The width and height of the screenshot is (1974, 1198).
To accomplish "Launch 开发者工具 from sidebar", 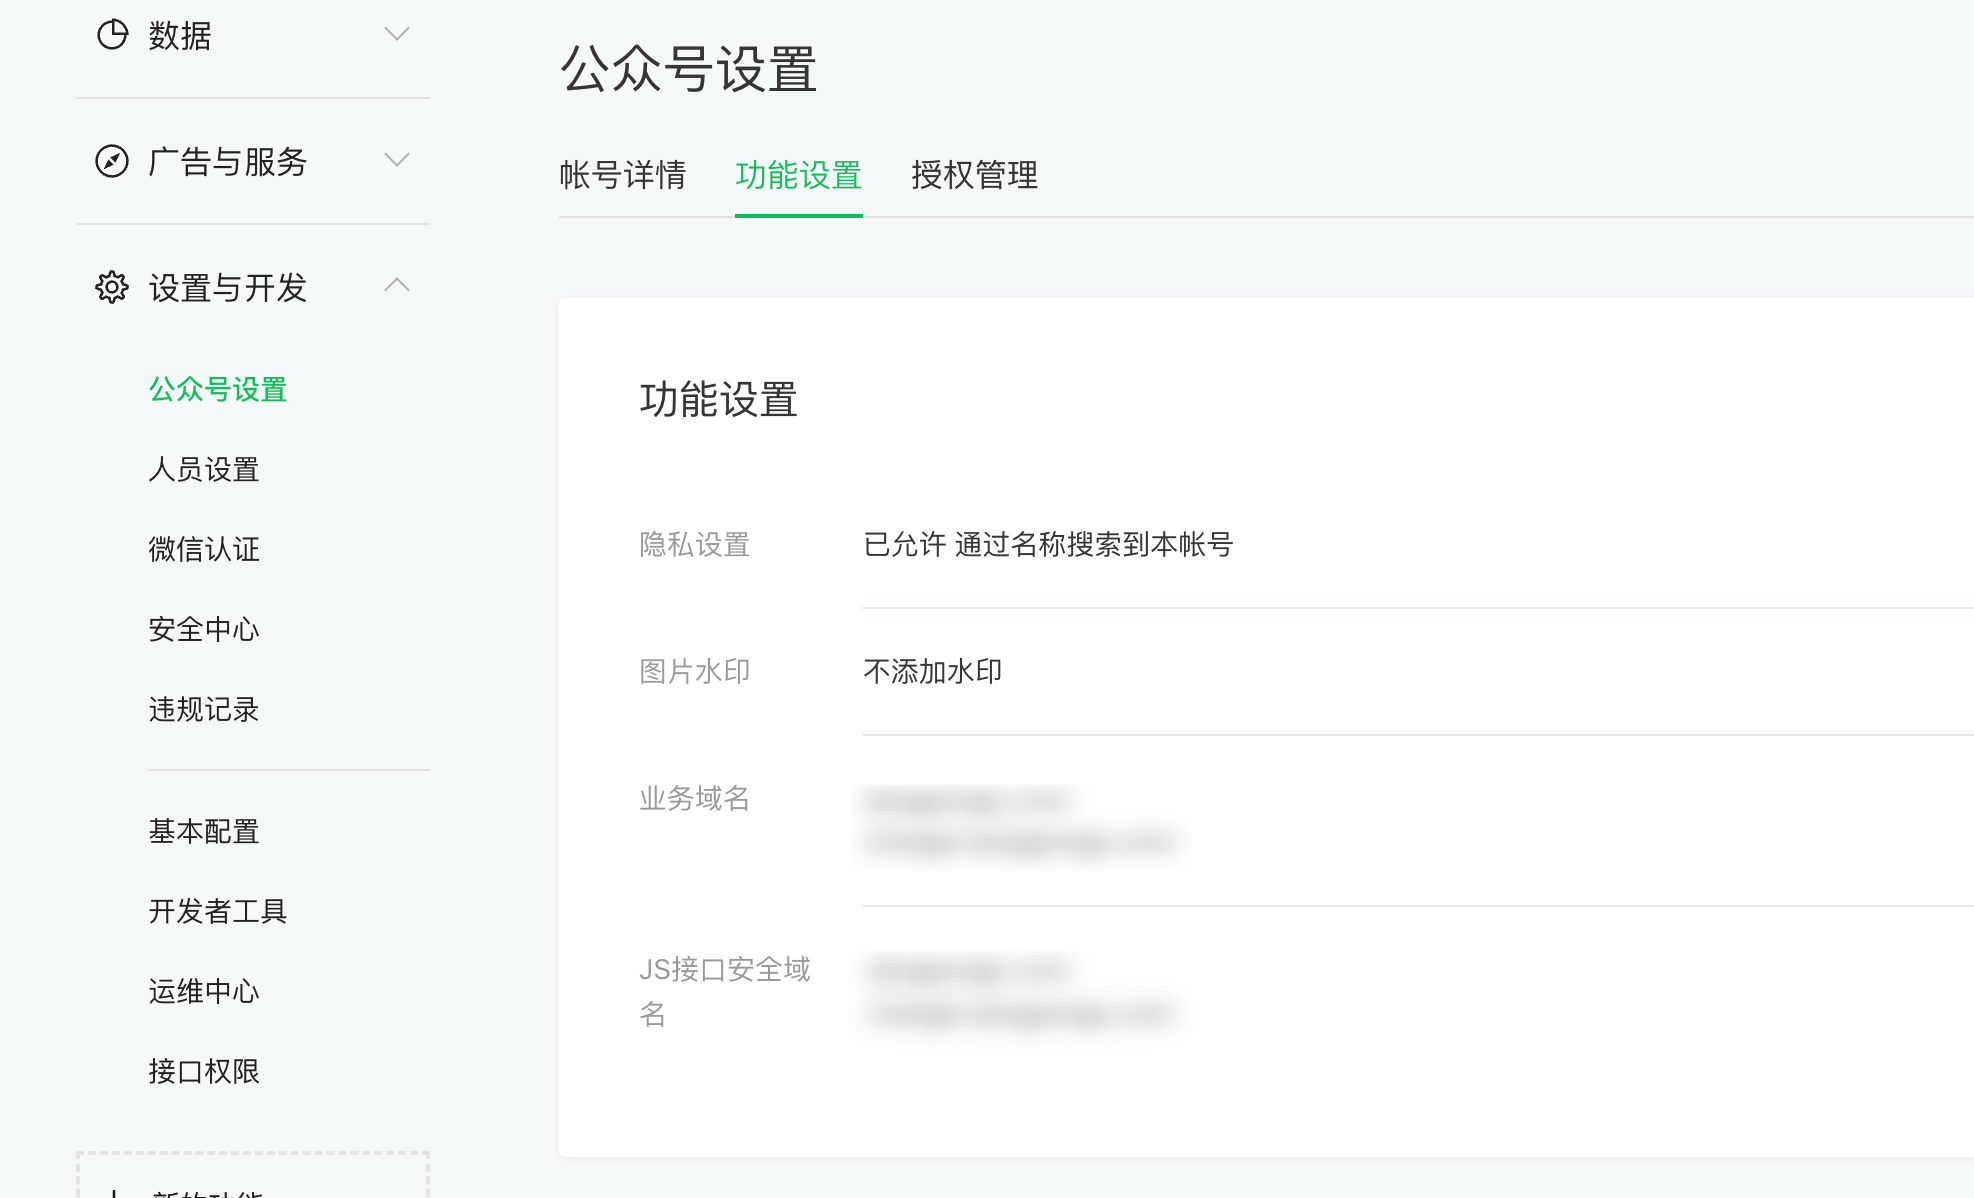I will pyautogui.click(x=218, y=911).
